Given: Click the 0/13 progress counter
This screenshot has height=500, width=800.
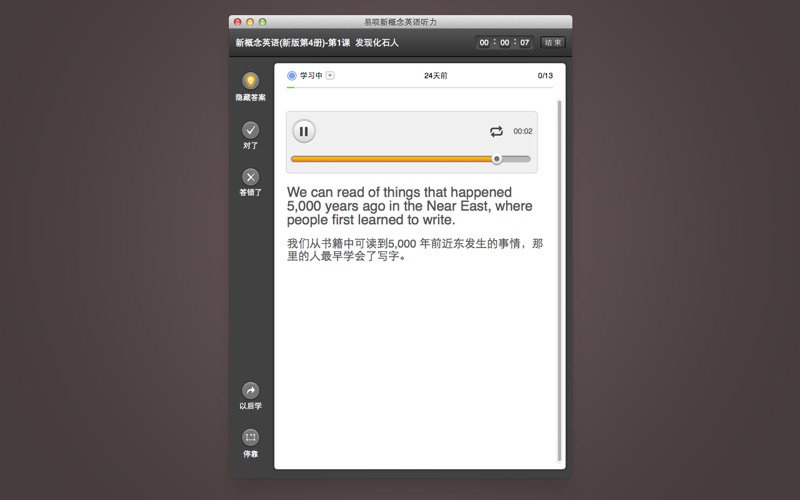Looking at the screenshot, I should (x=545, y=76).
